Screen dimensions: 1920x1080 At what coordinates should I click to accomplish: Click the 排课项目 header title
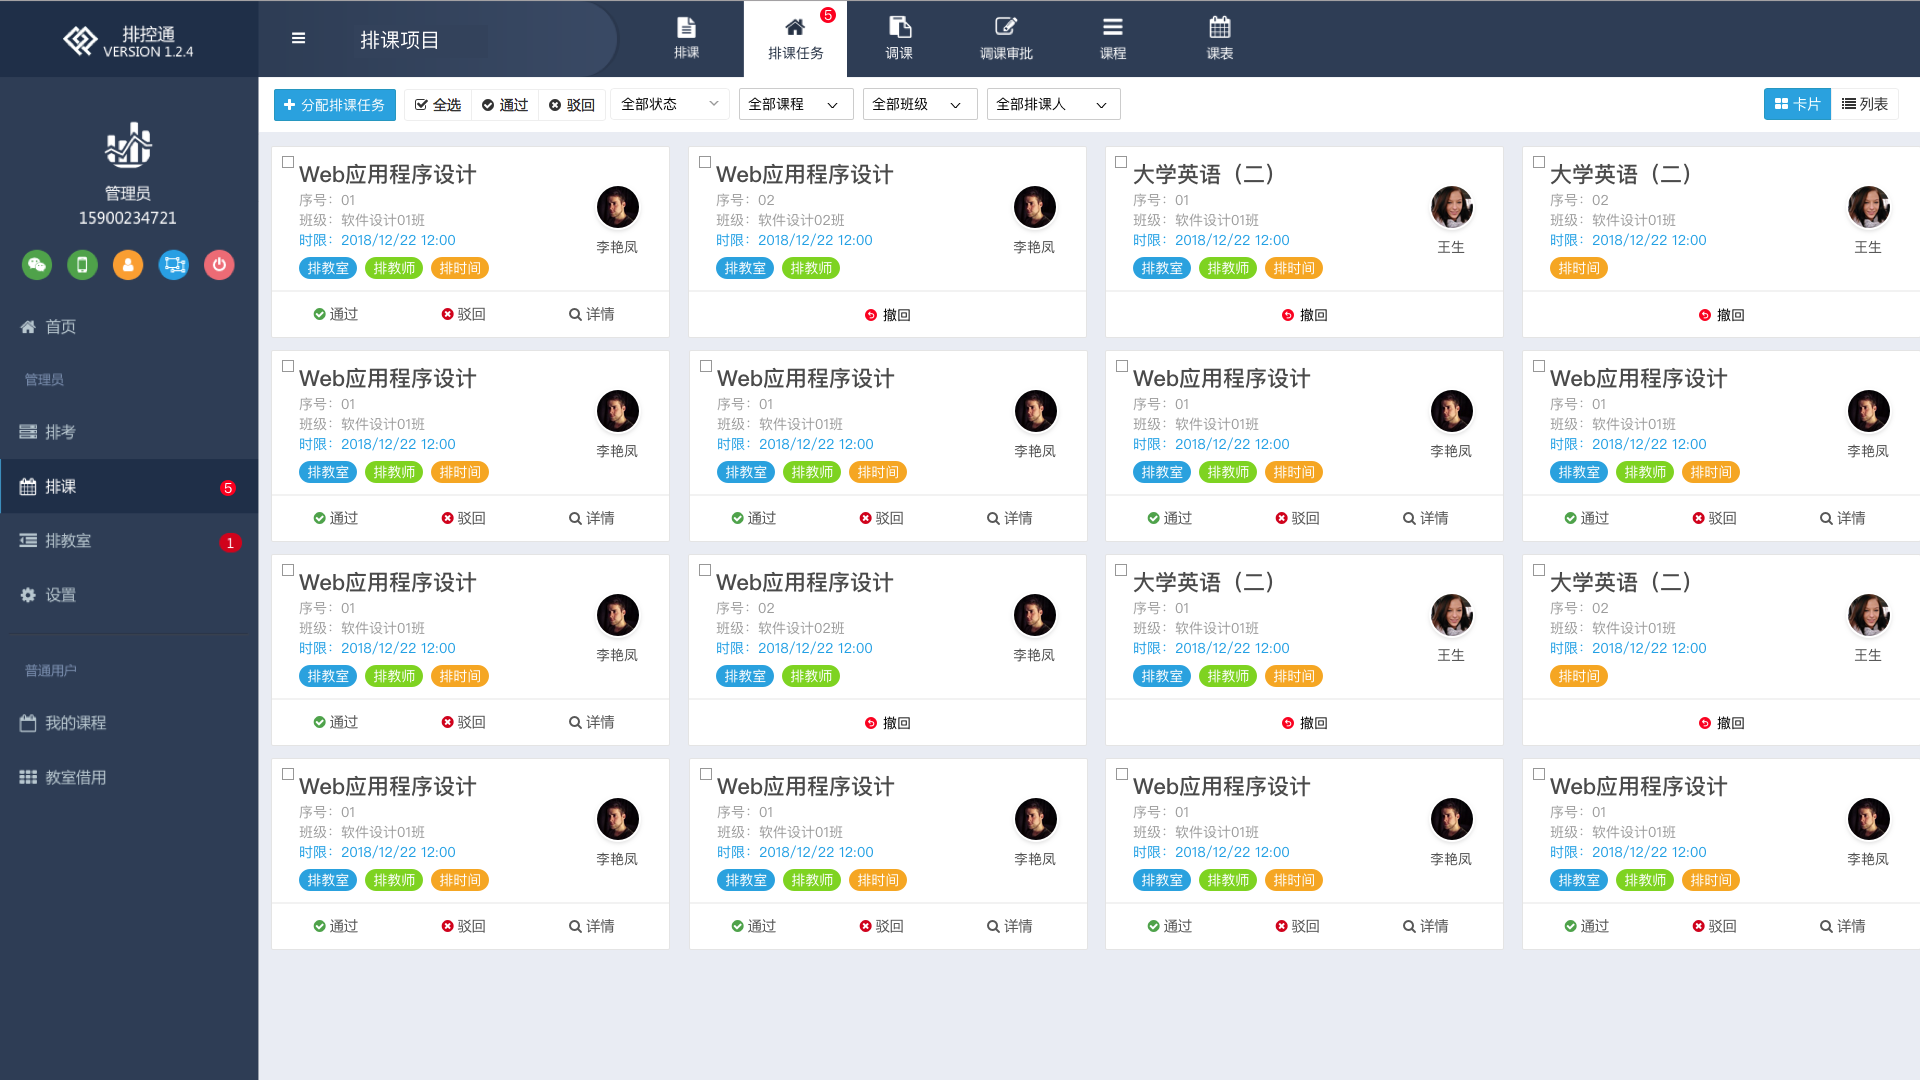click(400, 40)
